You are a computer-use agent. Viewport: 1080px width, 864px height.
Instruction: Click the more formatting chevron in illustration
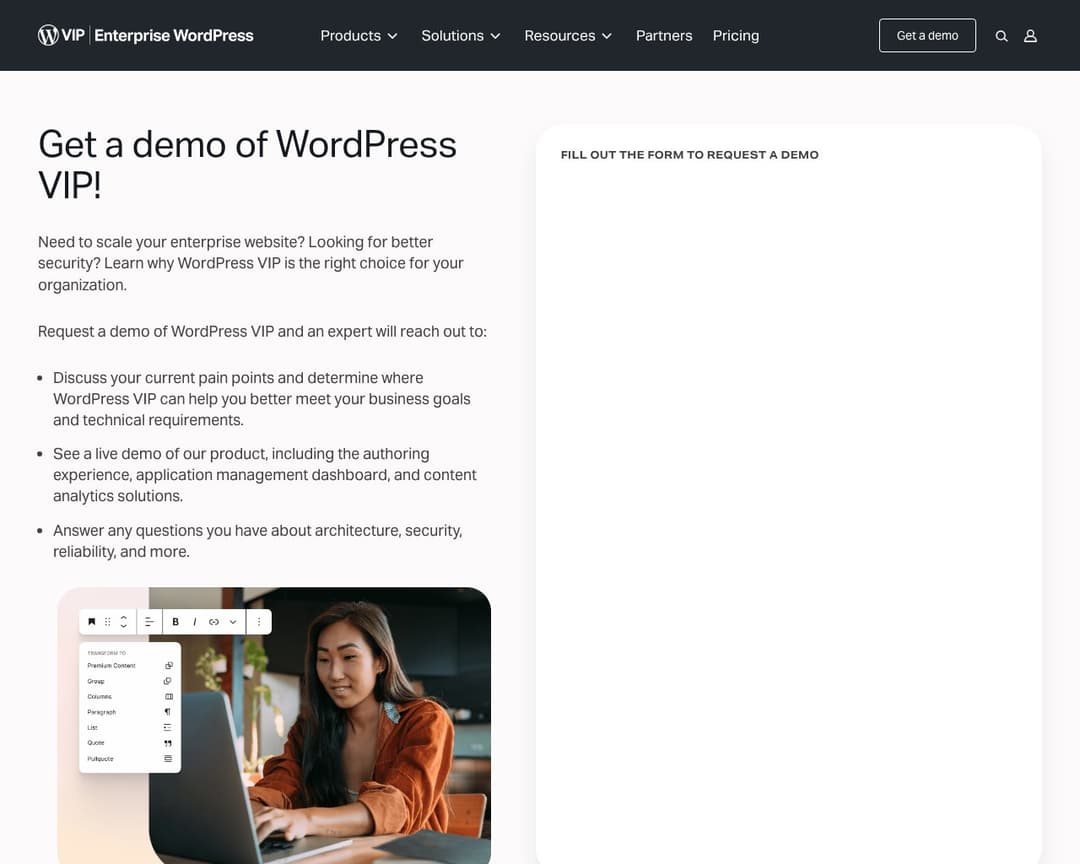[233, 622]
